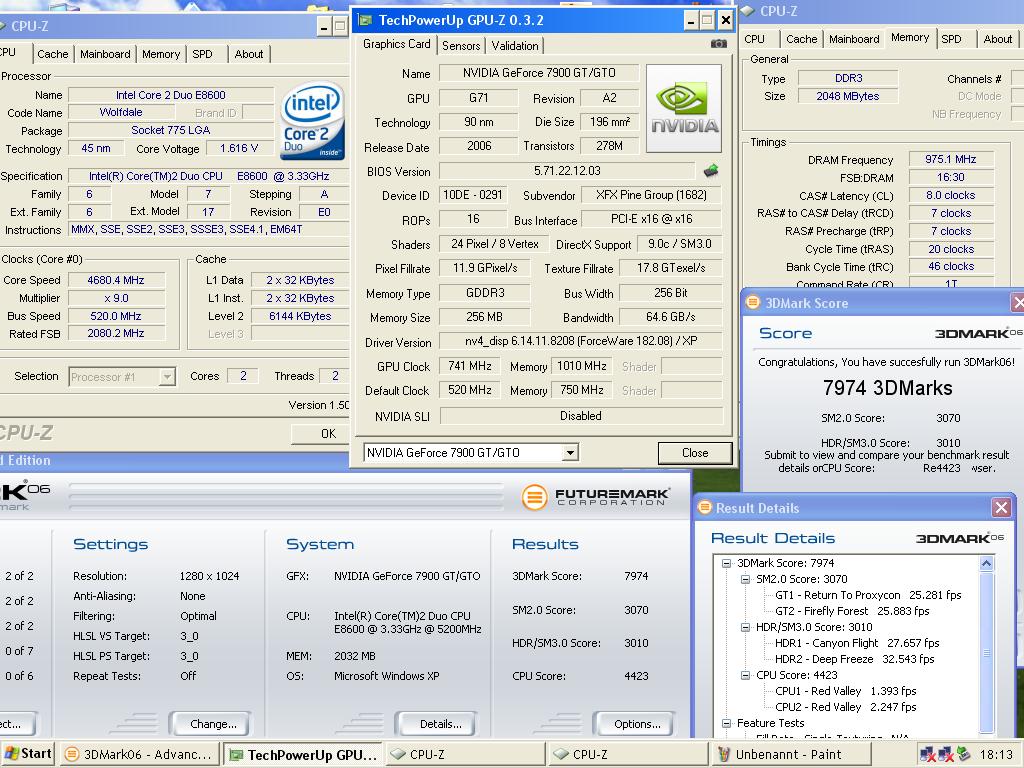The image size is (1024, 768).
Task: Click the green system tray icon
Action: (963, 754)
